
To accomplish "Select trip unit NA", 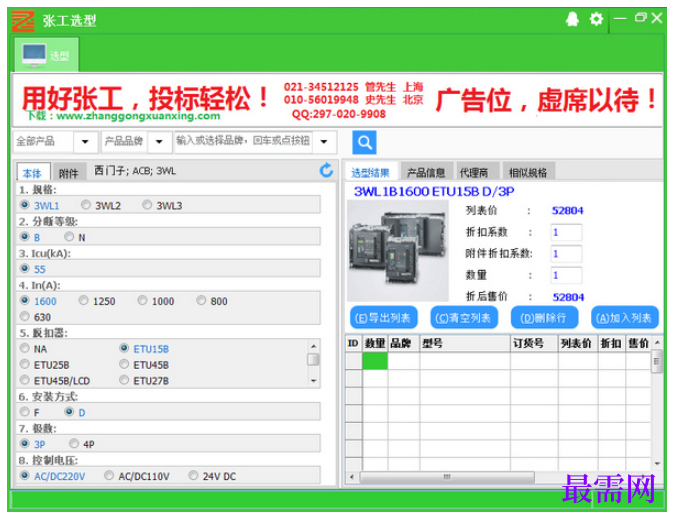I will click(25, 348).
